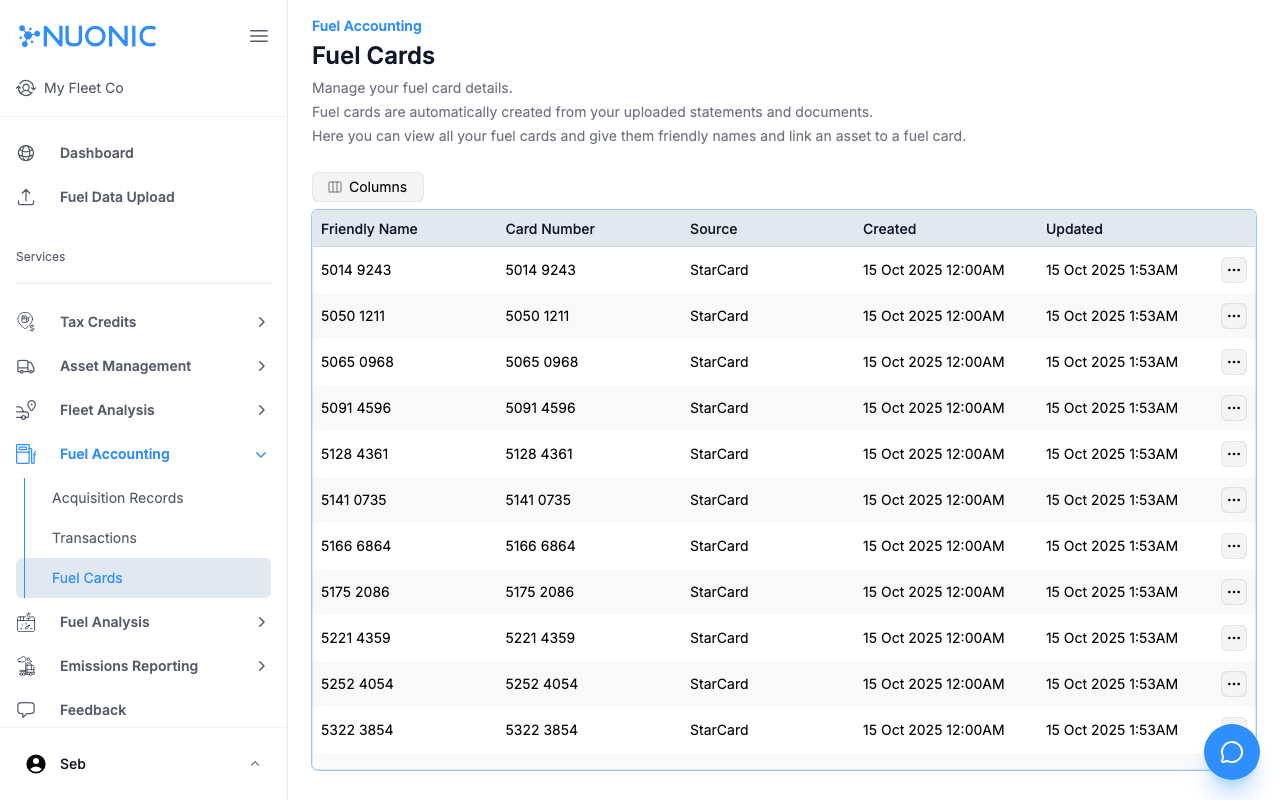Click the My Fleet Co organization icon
The width and height of the screenshot is (1280, 800).
coord(26,88)
